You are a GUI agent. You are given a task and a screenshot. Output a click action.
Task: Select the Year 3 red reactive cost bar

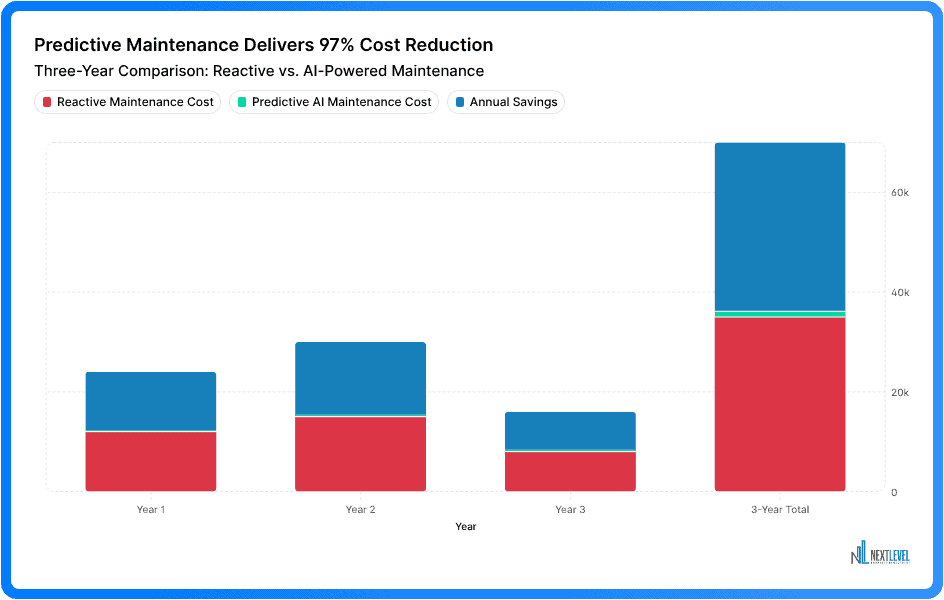tap(570, 471)
